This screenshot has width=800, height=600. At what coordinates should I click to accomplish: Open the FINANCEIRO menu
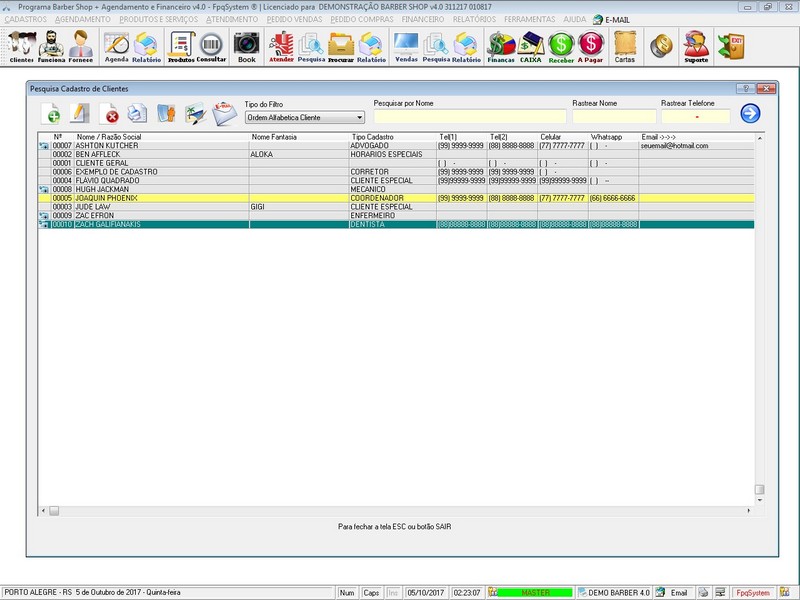pos(423,19)
